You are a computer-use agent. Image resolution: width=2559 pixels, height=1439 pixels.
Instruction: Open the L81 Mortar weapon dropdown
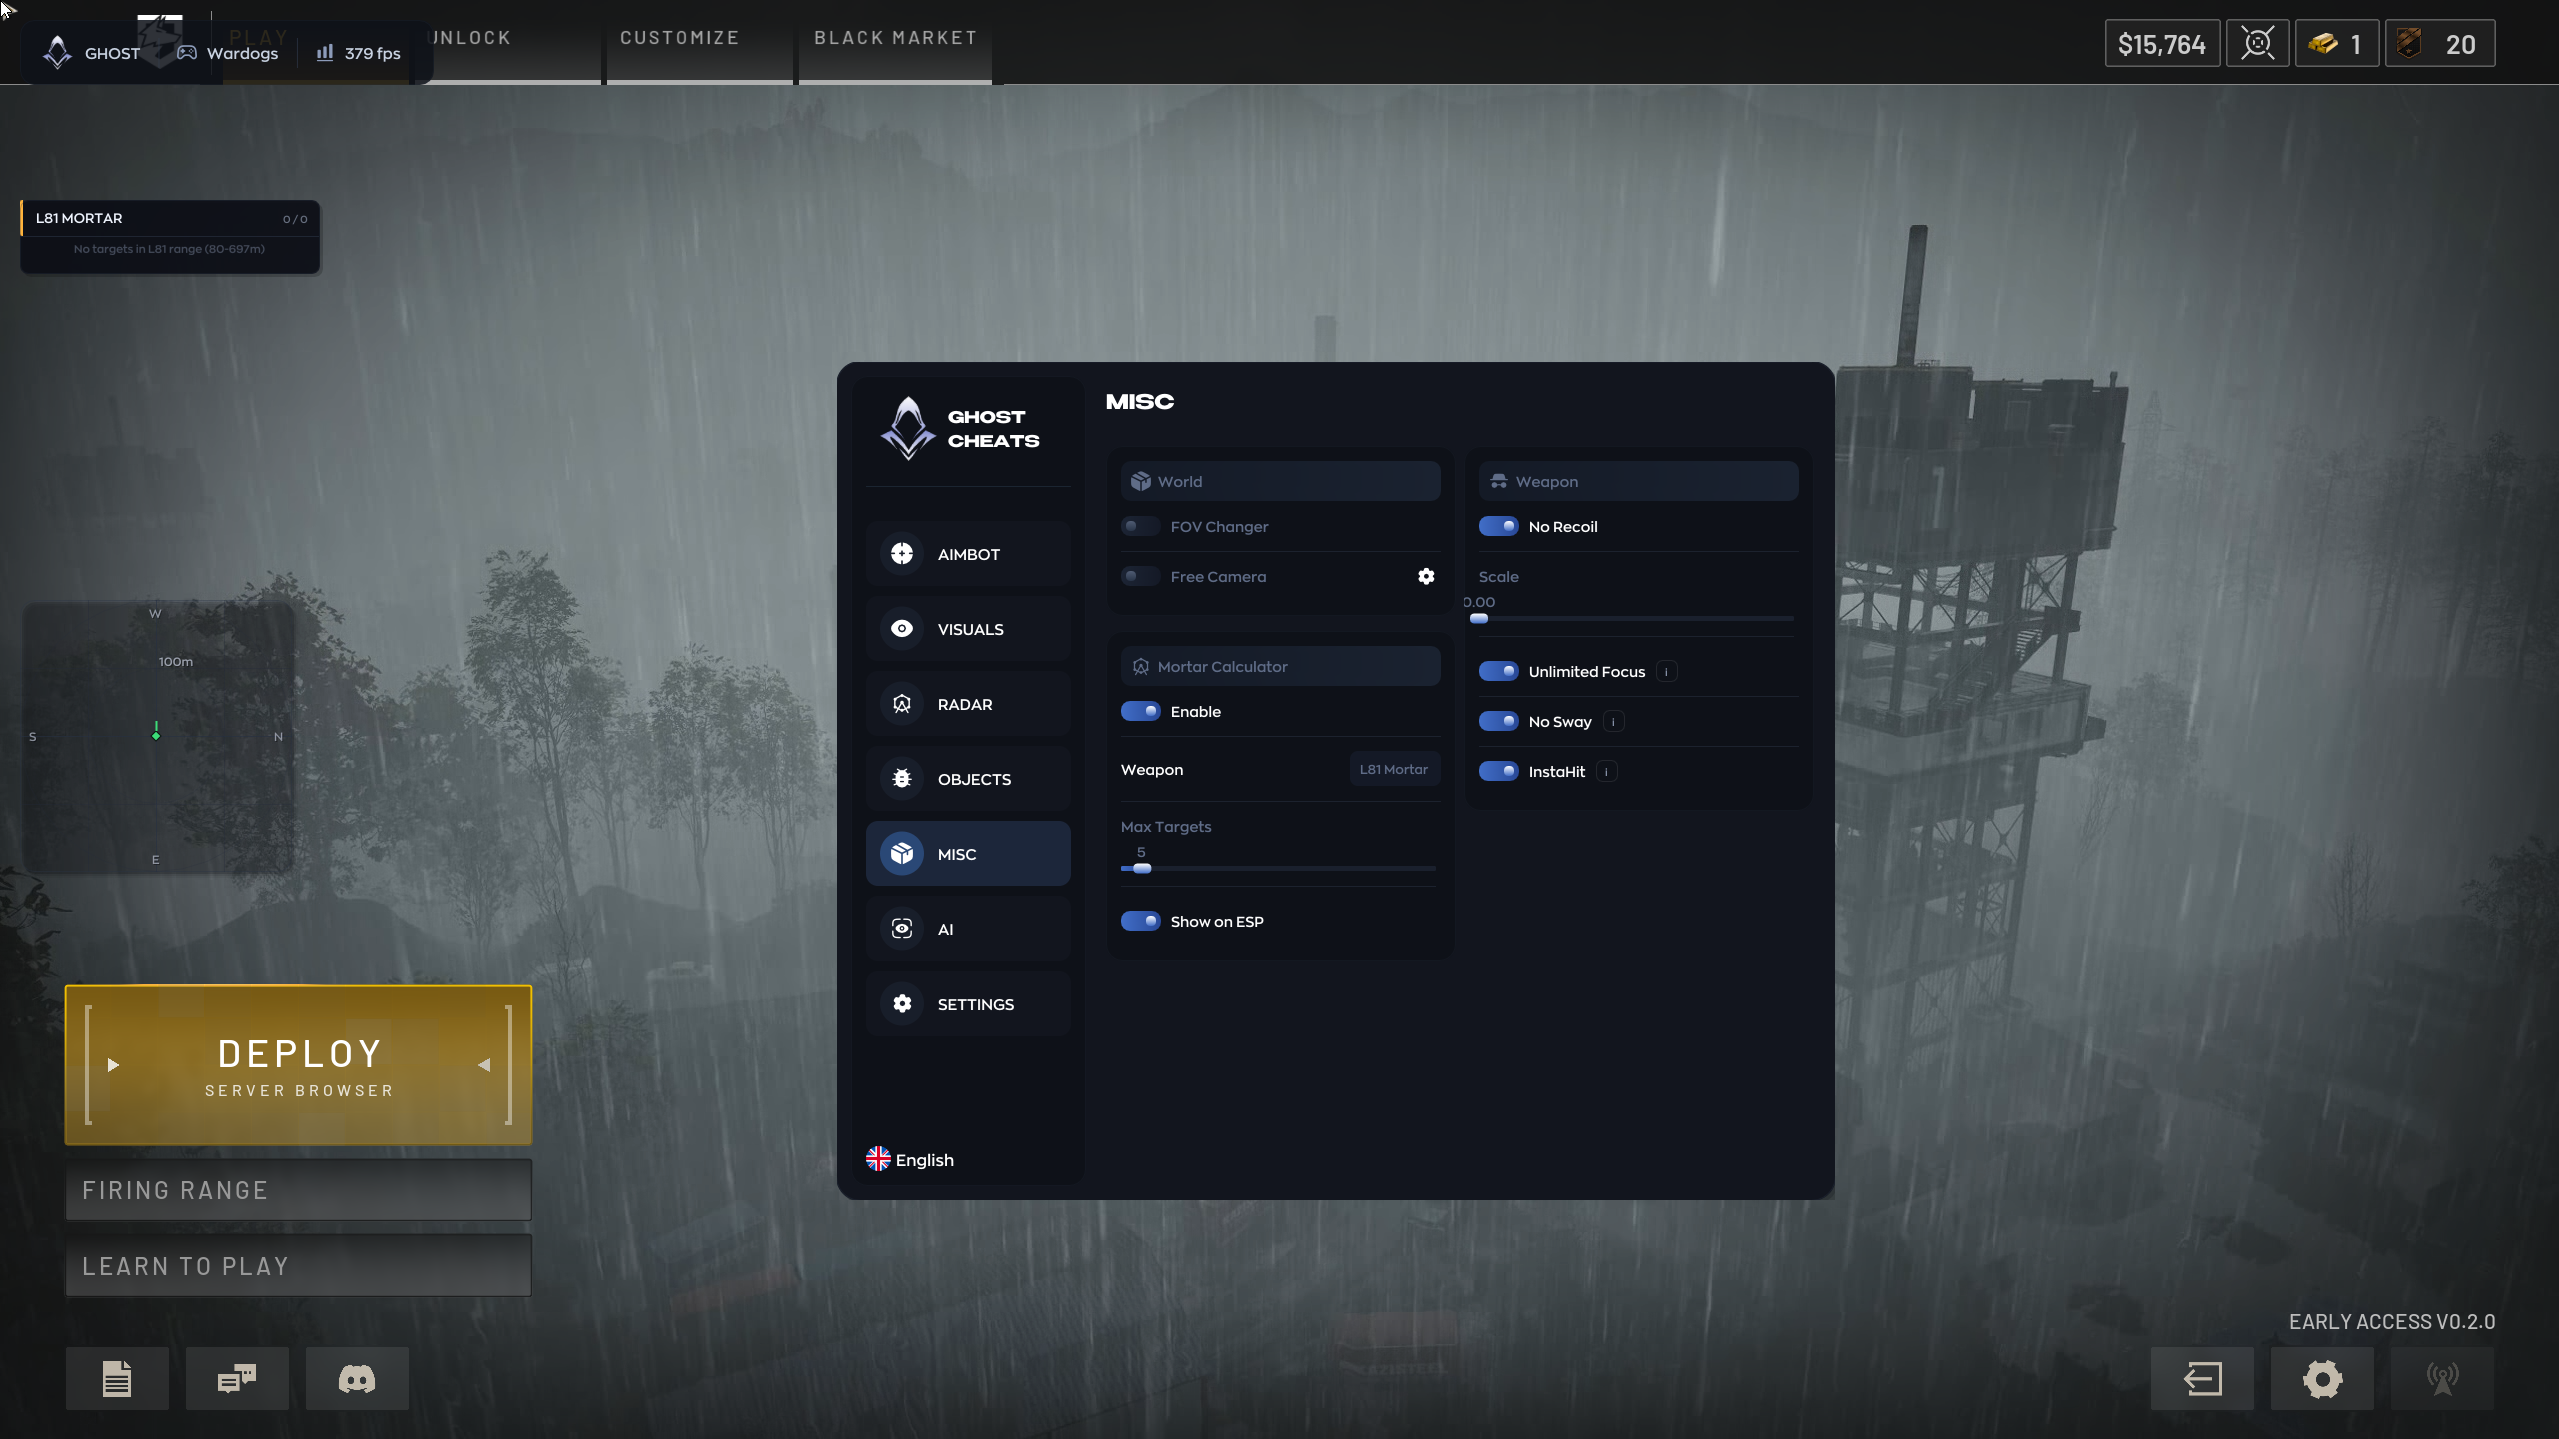1394,769
